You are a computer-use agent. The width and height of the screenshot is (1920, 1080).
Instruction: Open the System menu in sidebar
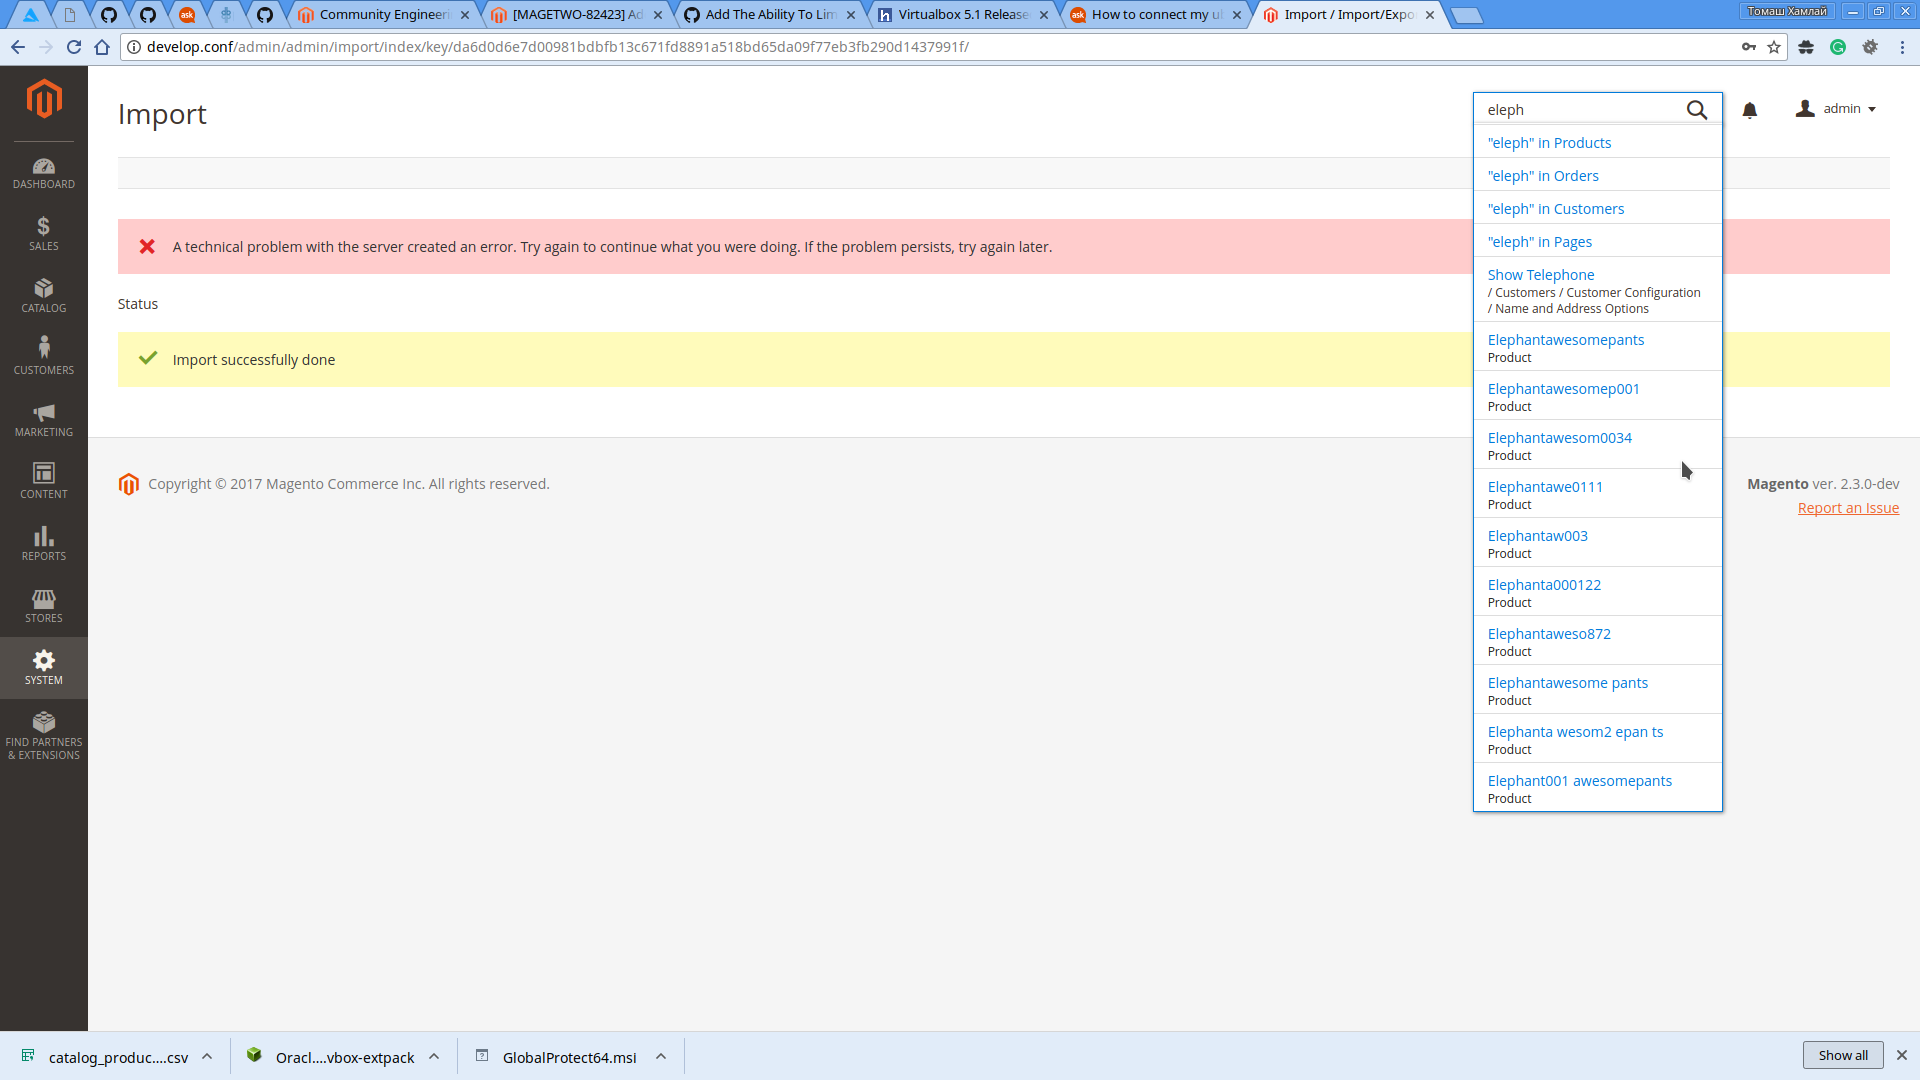click(44, 669)
